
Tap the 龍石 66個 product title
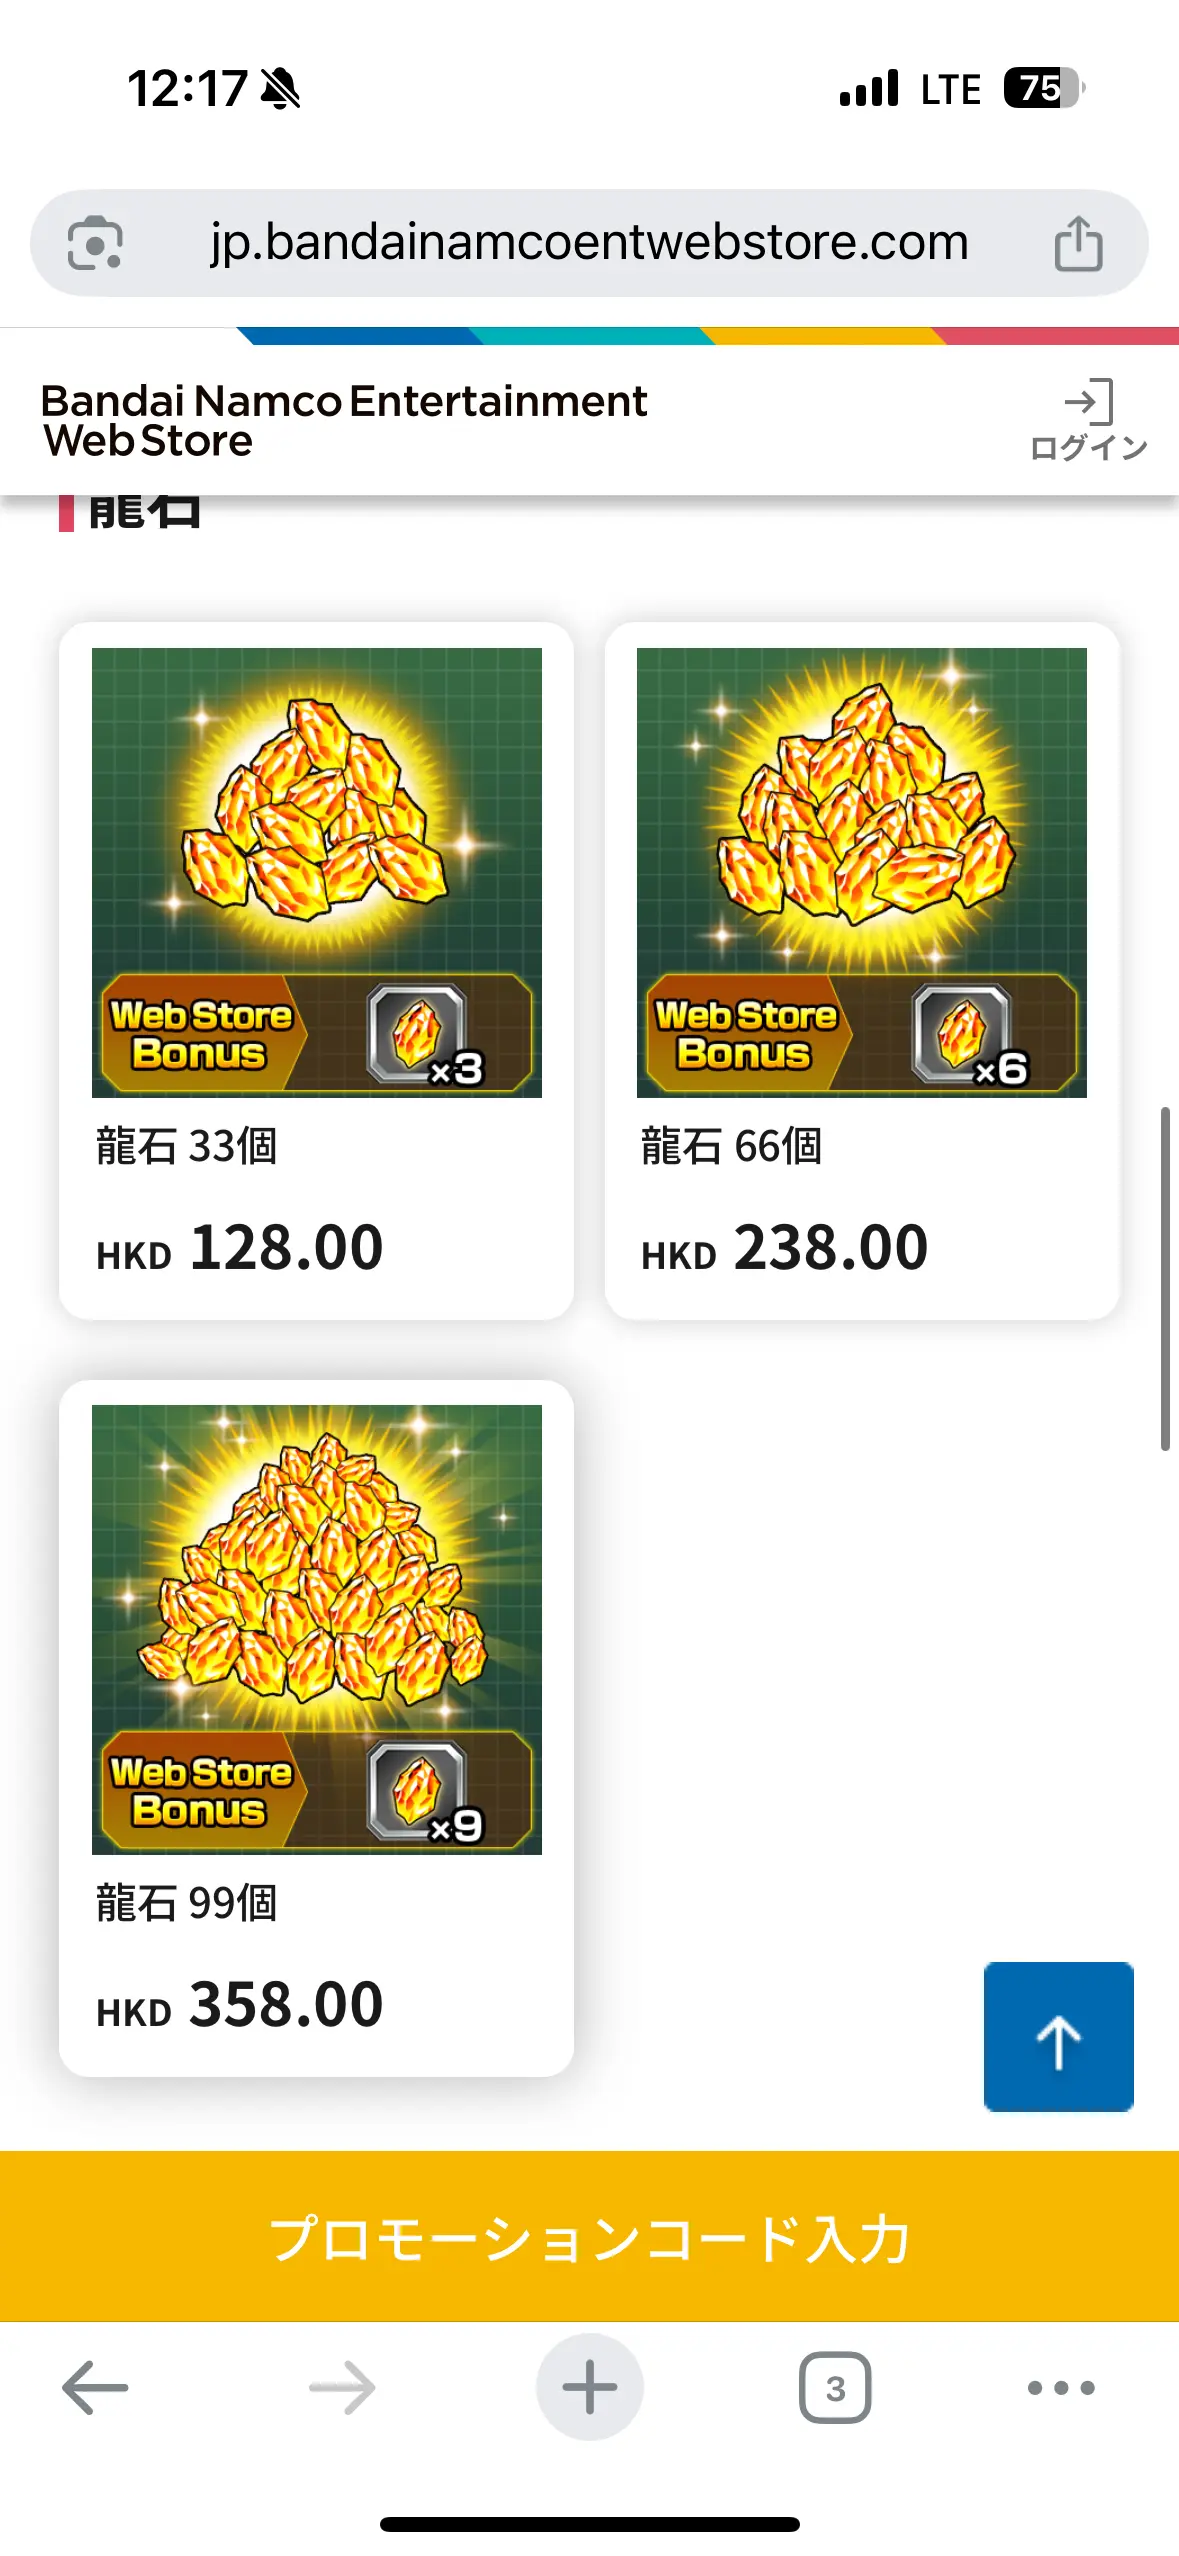[x=732, y=1145]
